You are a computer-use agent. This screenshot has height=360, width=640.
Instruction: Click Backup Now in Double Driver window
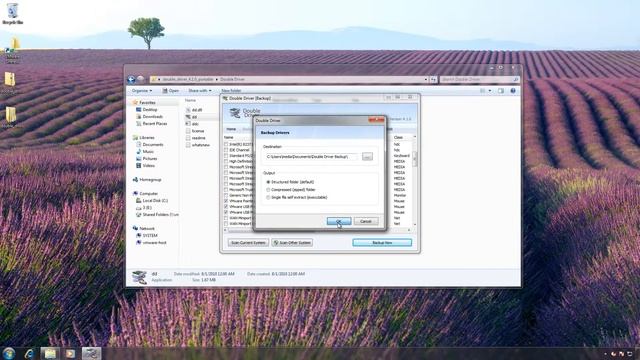[382, 242]
